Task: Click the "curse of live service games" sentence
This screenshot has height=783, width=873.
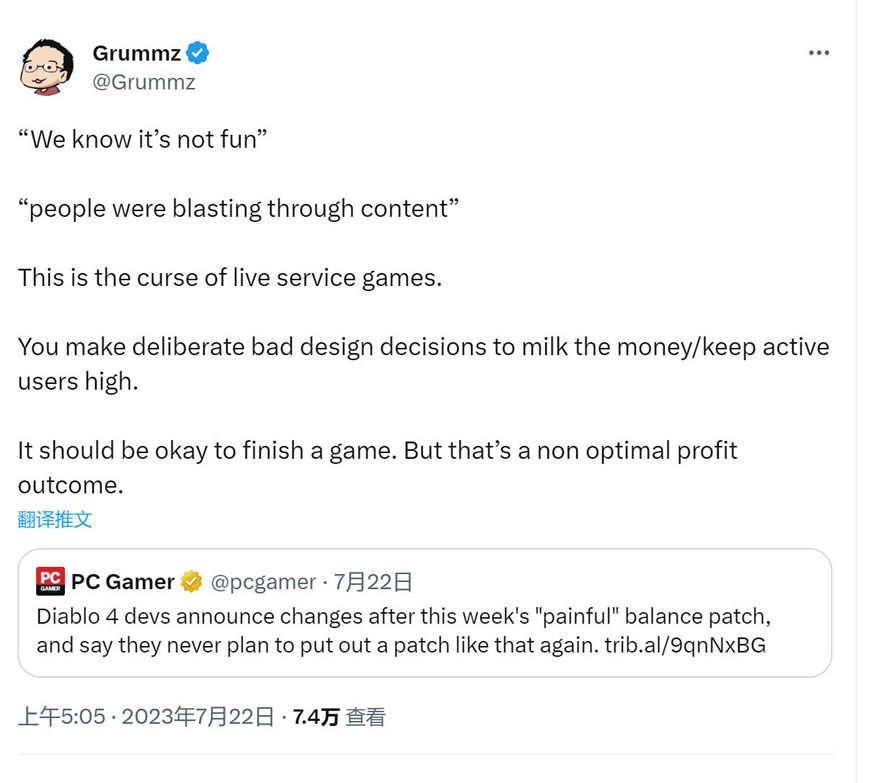Action: click(x=229, y=277)
